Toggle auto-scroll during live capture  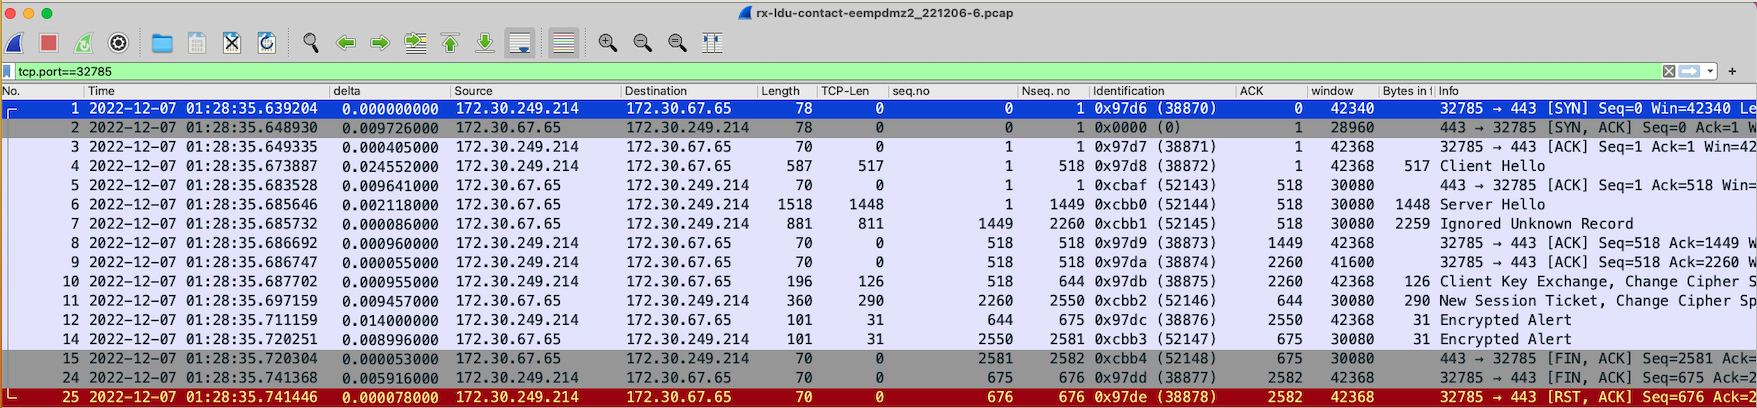coord(519,43)
